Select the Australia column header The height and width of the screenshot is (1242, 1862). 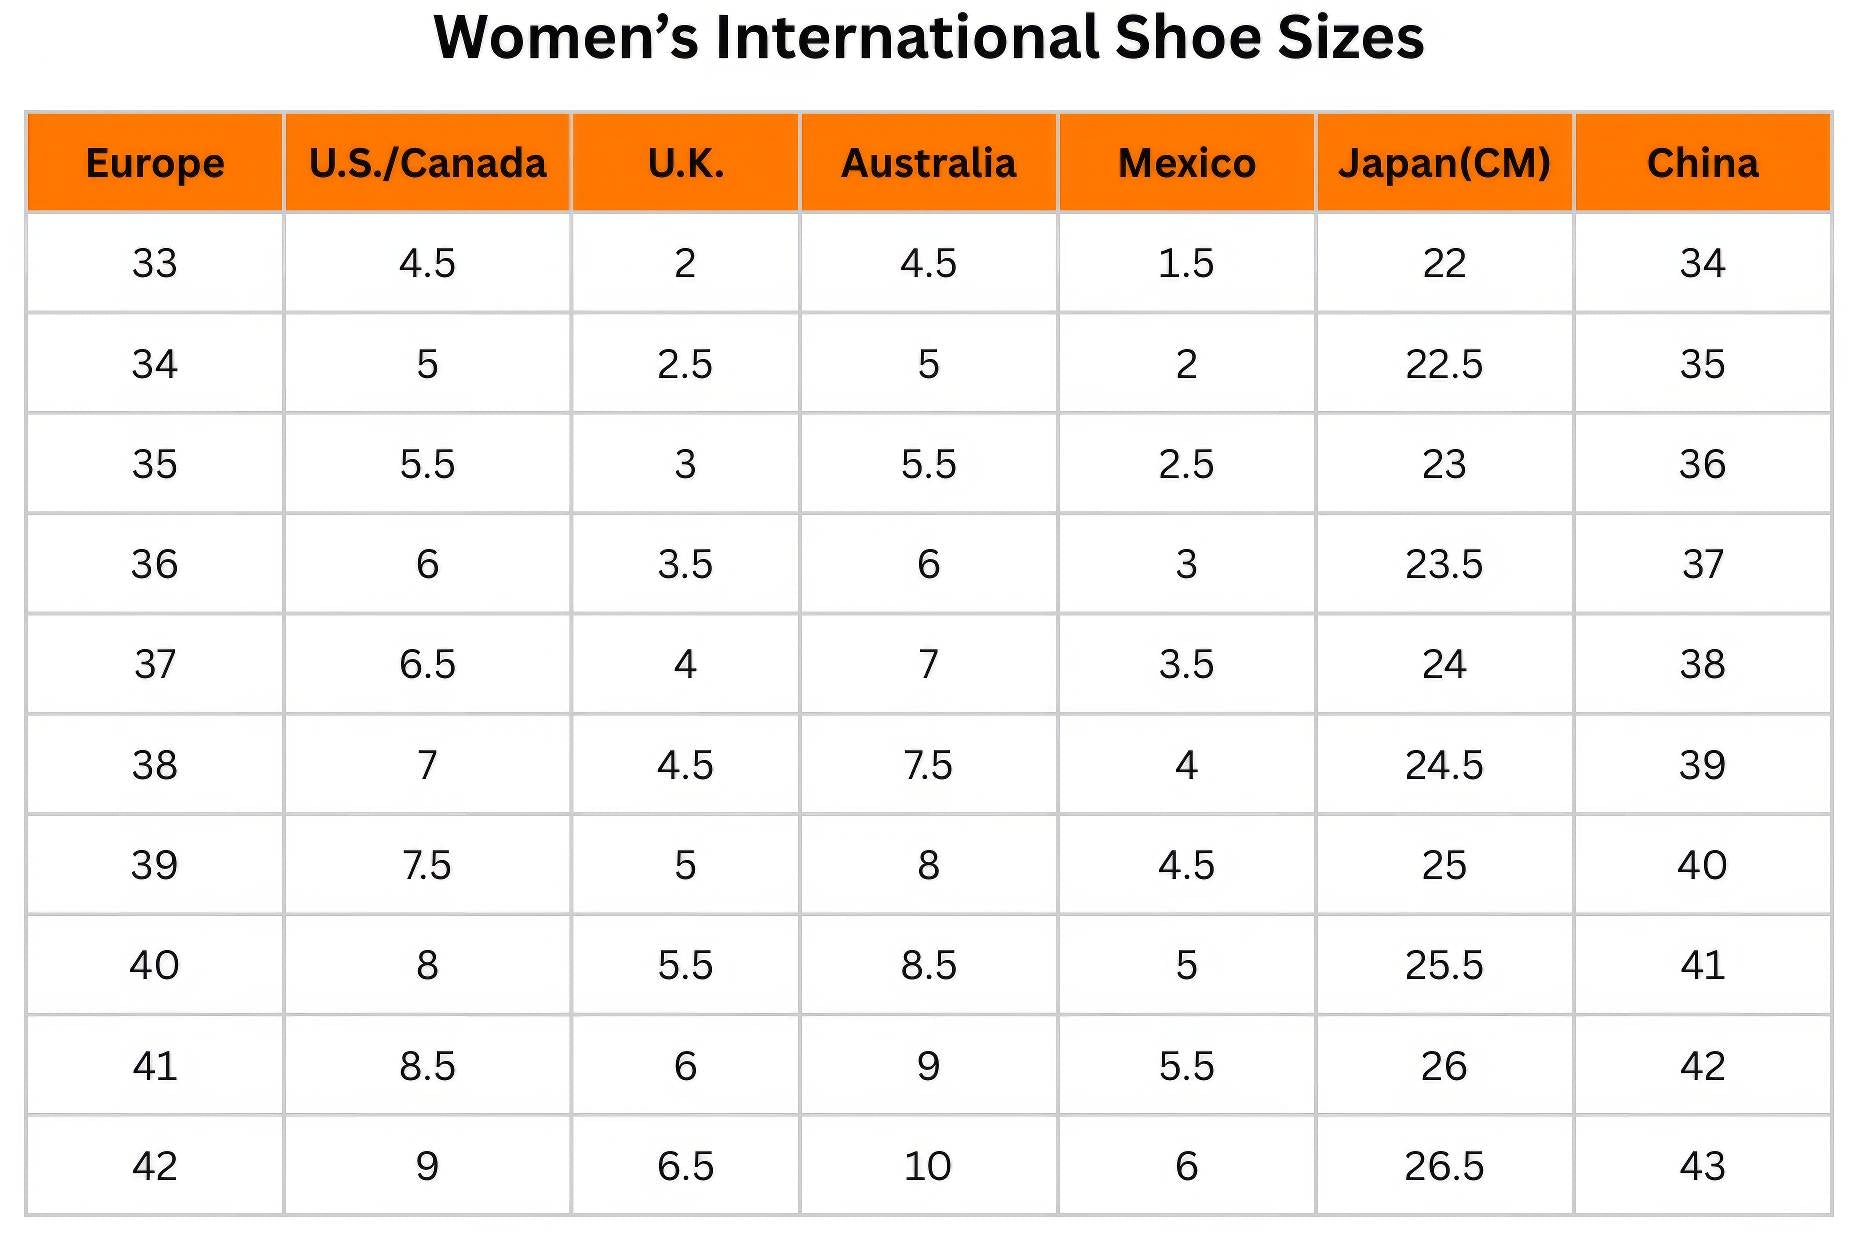tap(928, 163)
